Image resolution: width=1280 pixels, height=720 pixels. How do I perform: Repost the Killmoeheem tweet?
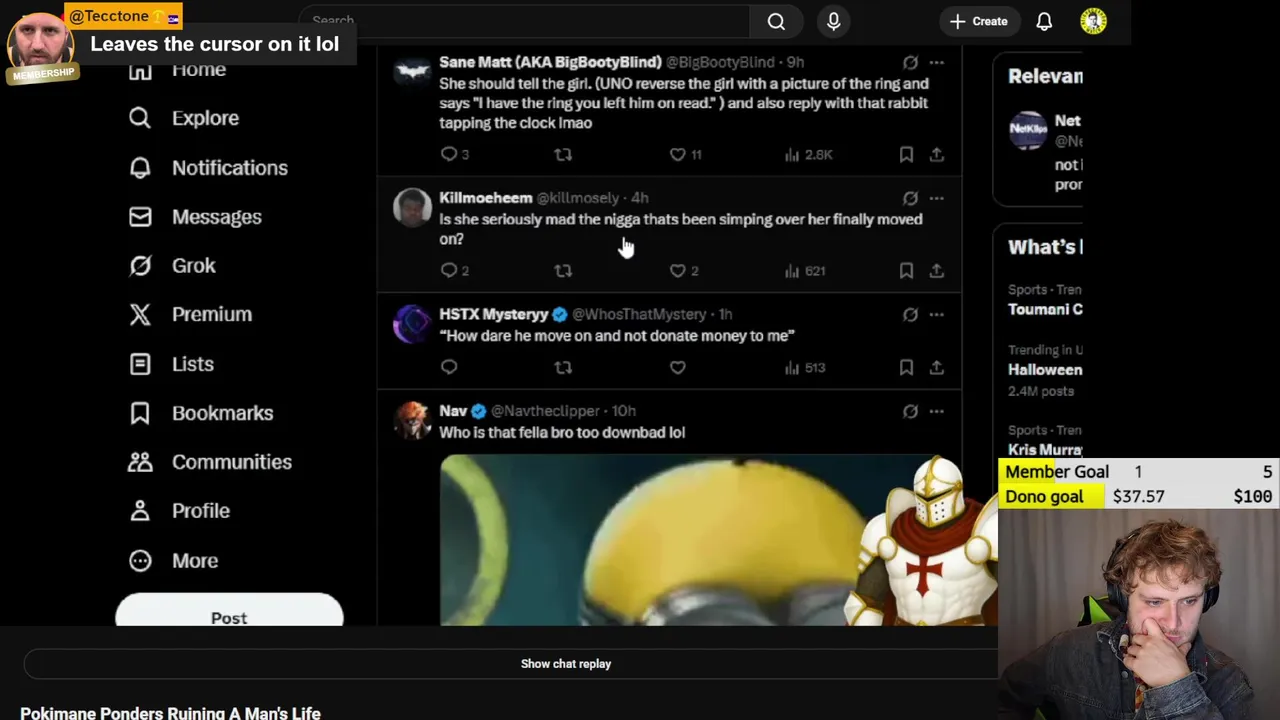click(x=563, y=271)
